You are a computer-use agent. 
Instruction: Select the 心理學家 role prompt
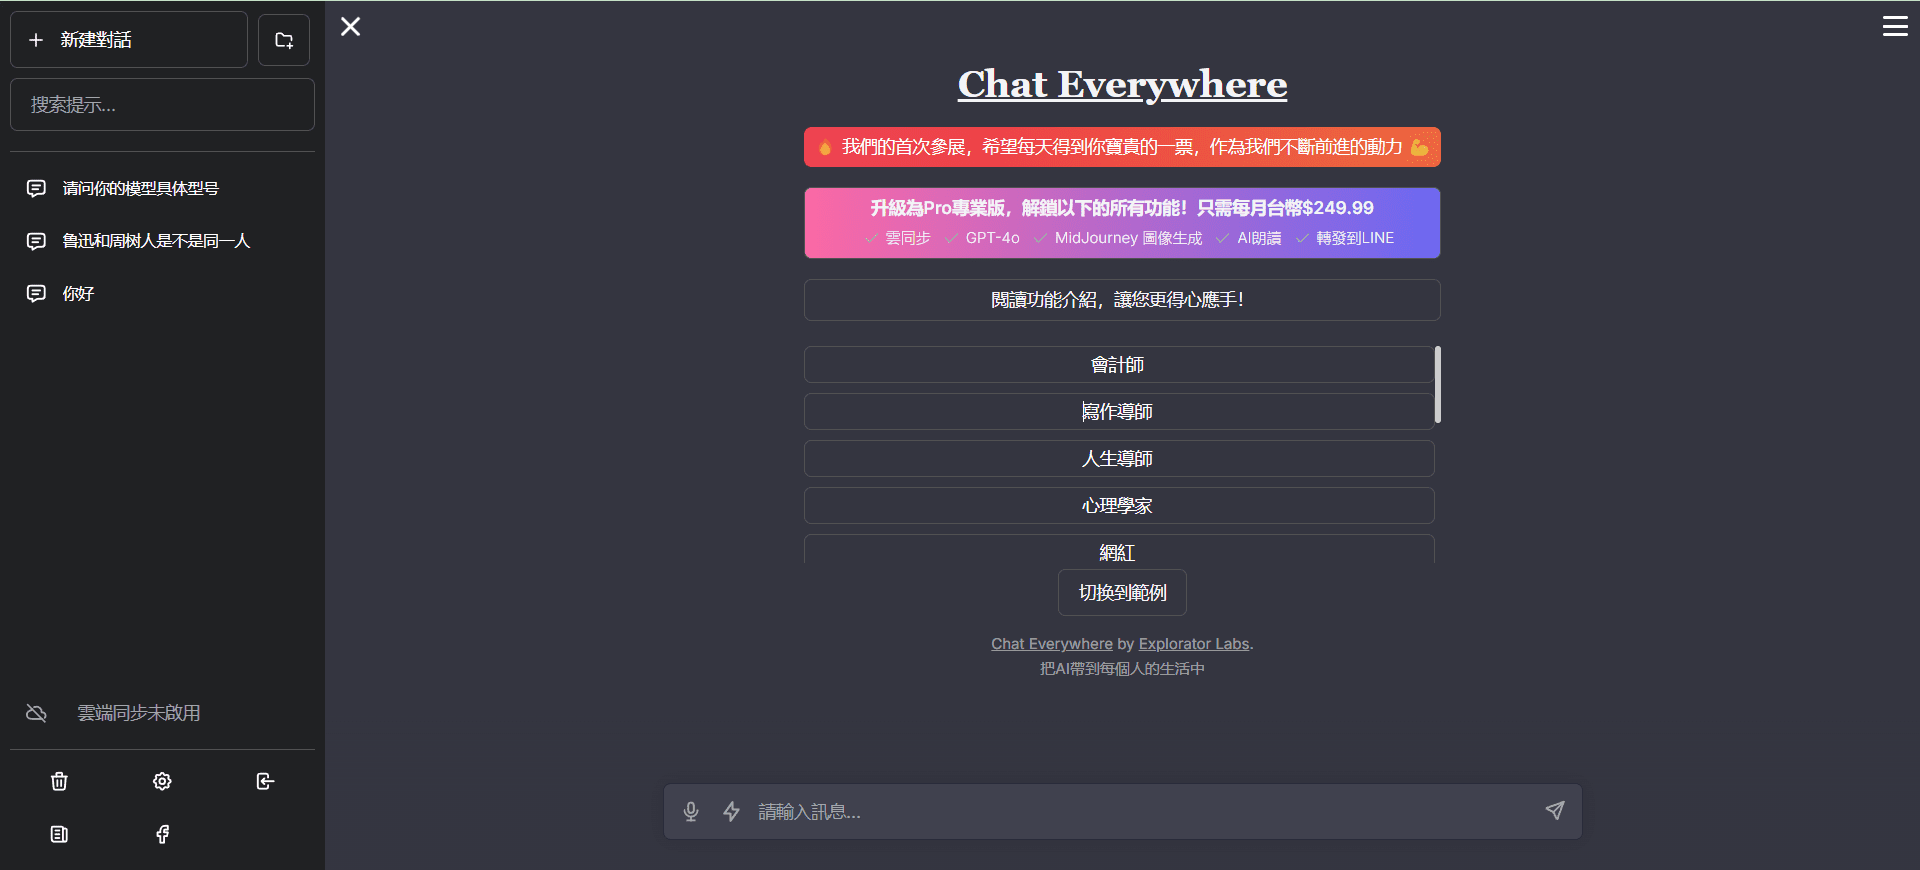tap(1118, 506)
